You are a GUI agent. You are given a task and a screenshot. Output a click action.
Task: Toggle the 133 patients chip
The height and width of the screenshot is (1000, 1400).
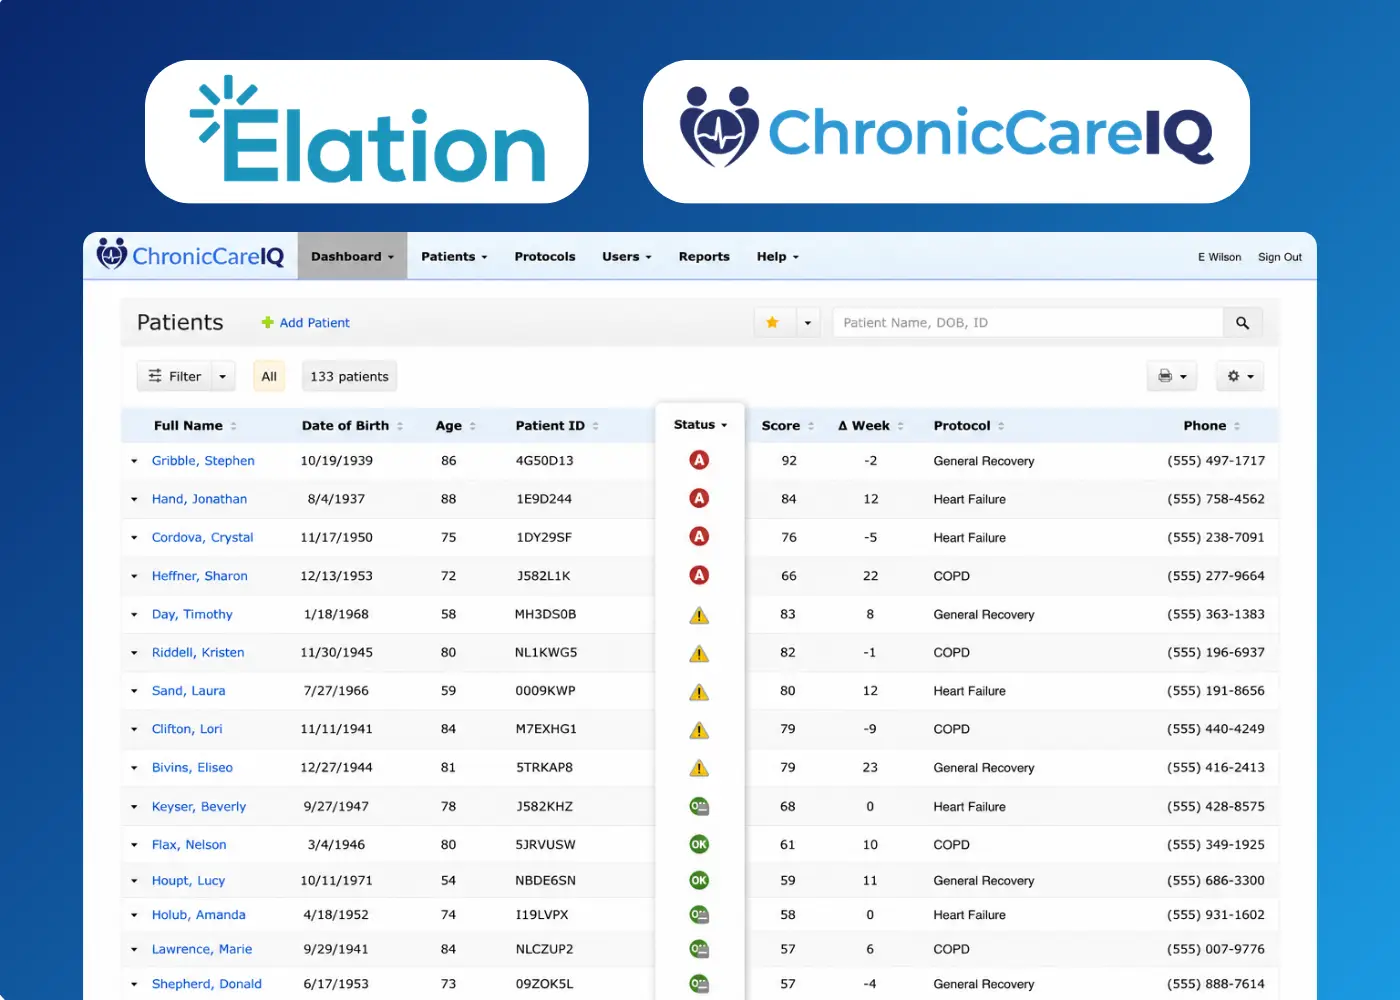[x=349, y=376]
